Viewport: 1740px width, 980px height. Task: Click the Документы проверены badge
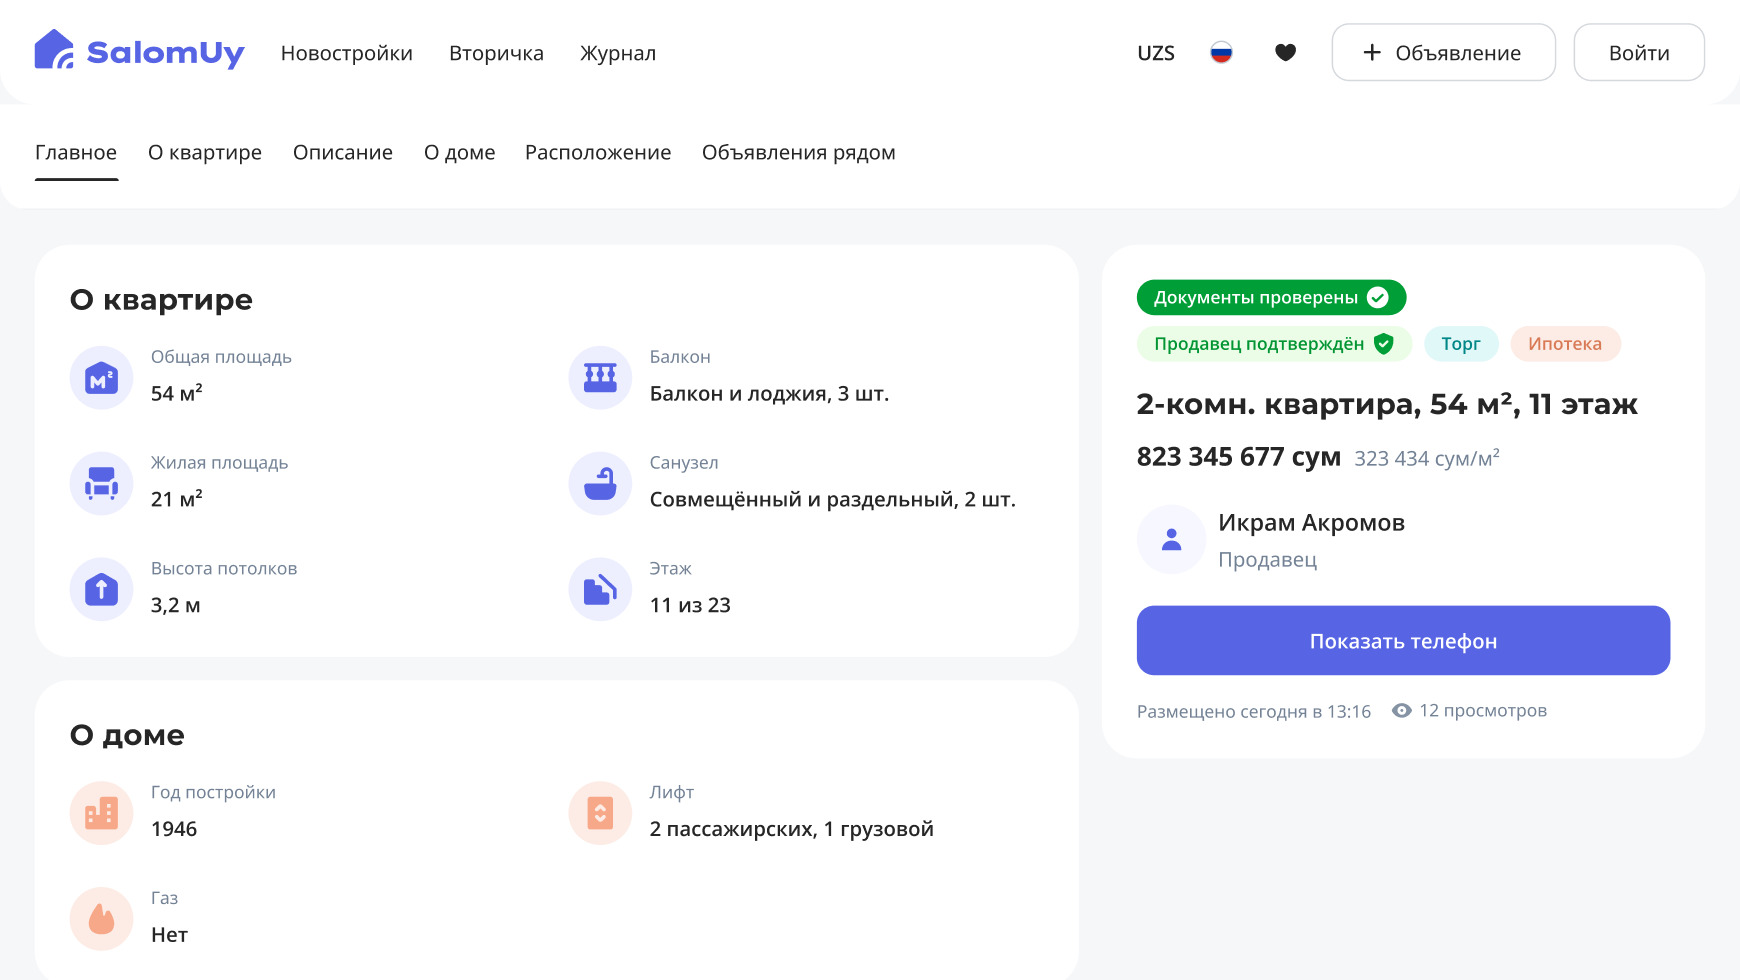point(1270,298)
